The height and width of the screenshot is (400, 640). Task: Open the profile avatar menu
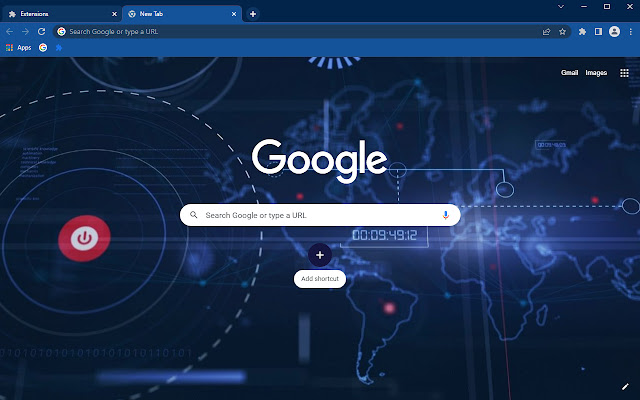[x=614, y=31]
